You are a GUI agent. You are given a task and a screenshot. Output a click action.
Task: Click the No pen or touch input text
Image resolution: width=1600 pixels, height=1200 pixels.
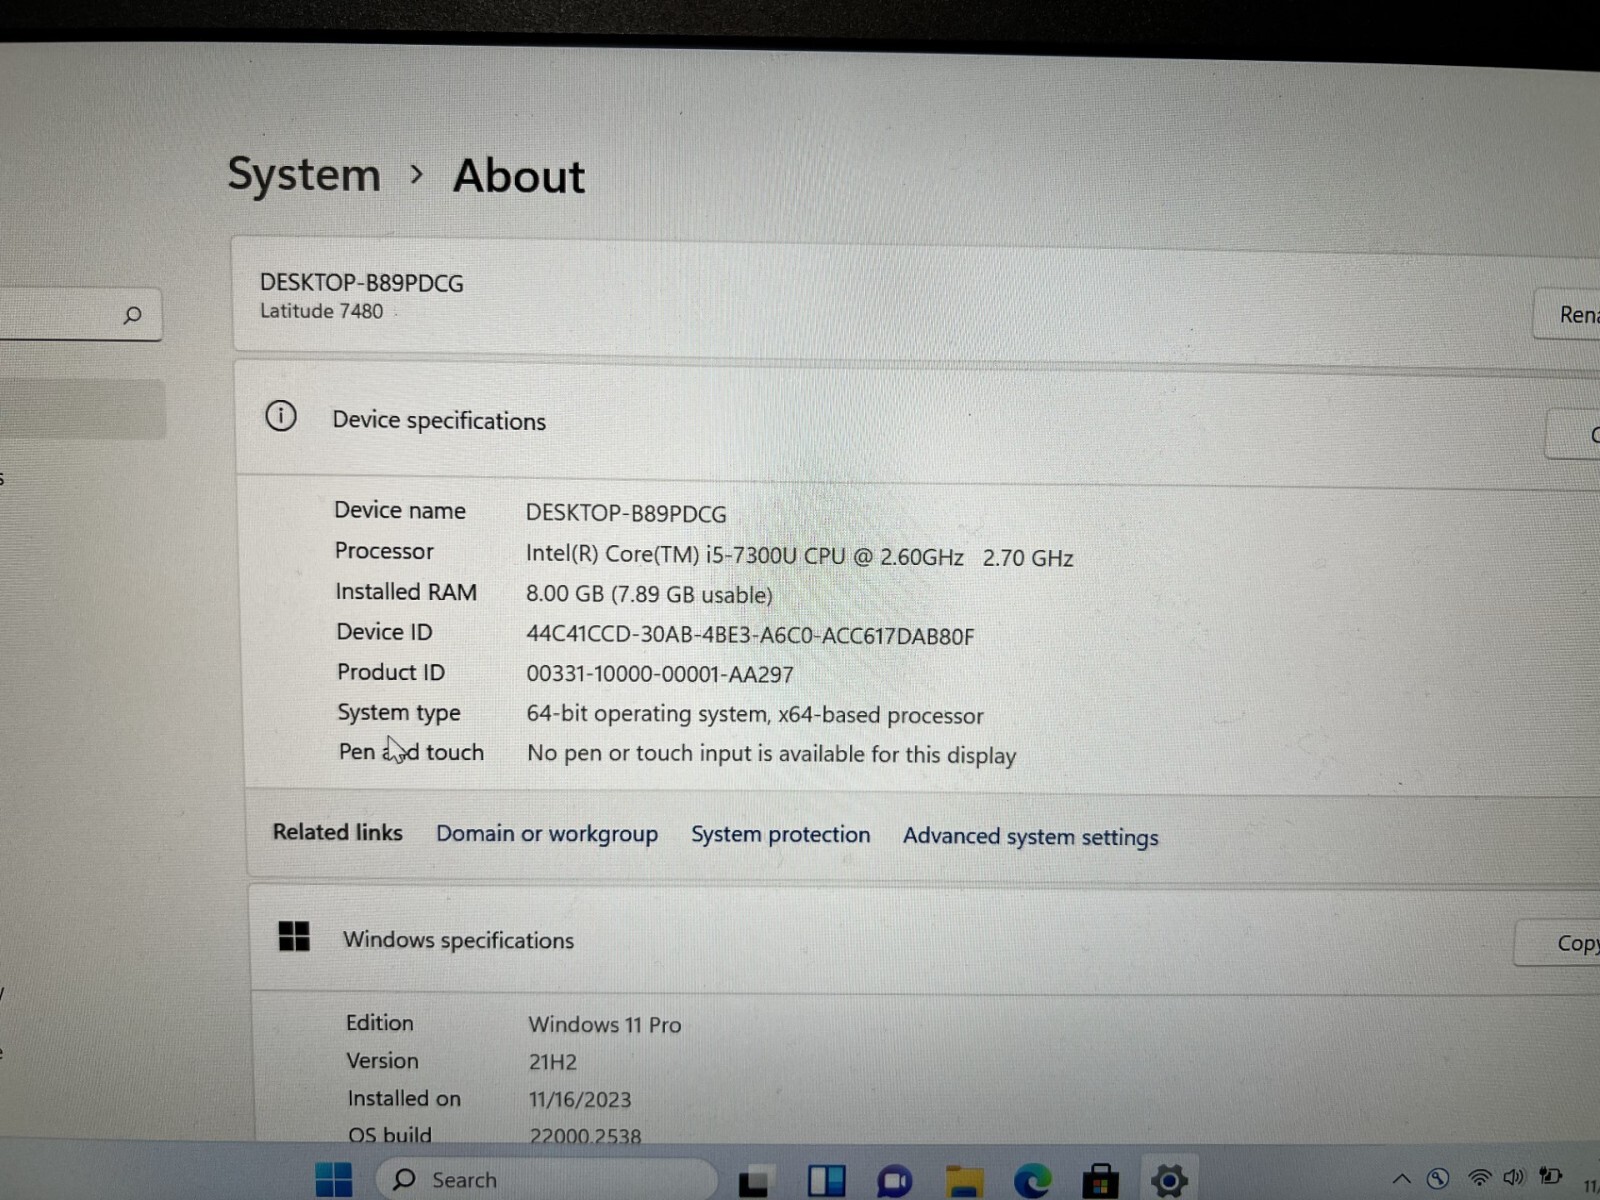click(771, 754)
